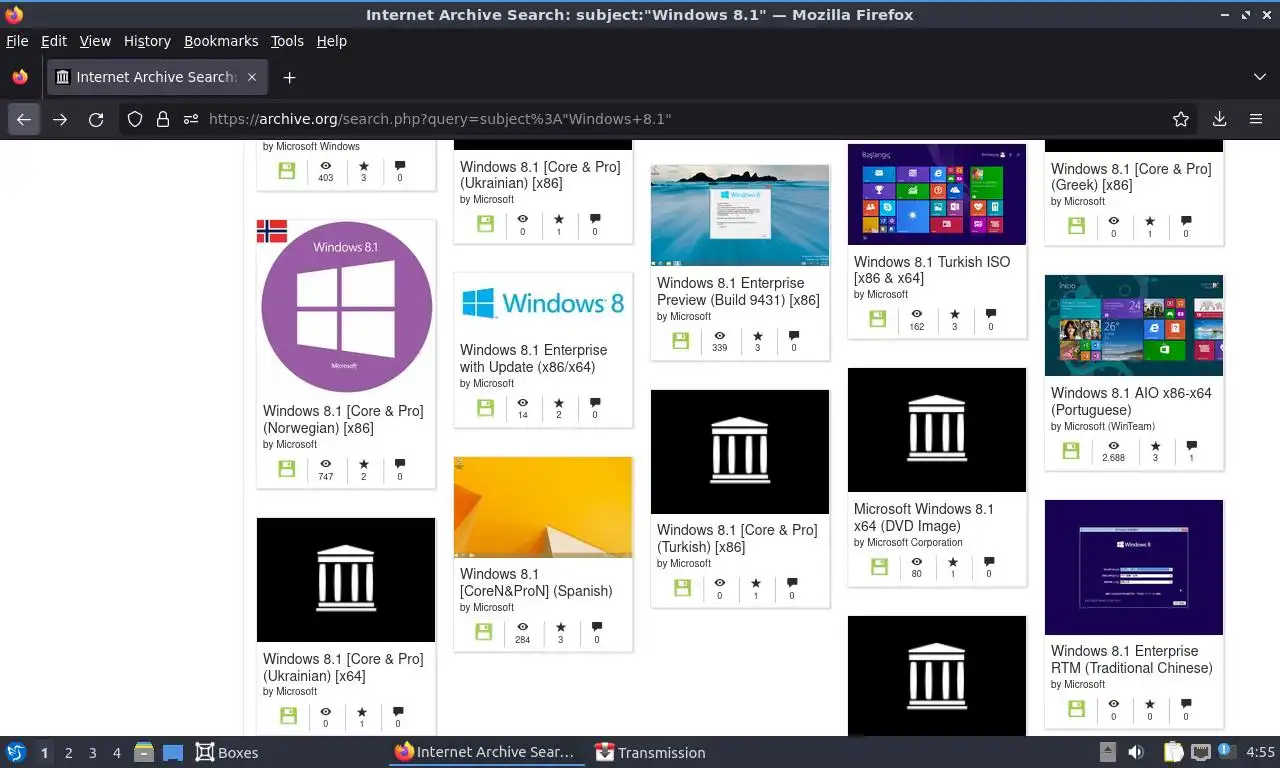Click 'by Microsoft (WinTeam)' text on Portuguese card

pos(1102,426)
